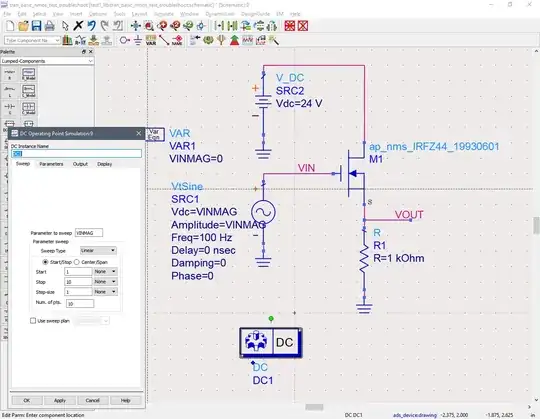Enable the Use sweep plan checkbox
The height and width of the screenshot is (419, 540).
coord(33,321)
